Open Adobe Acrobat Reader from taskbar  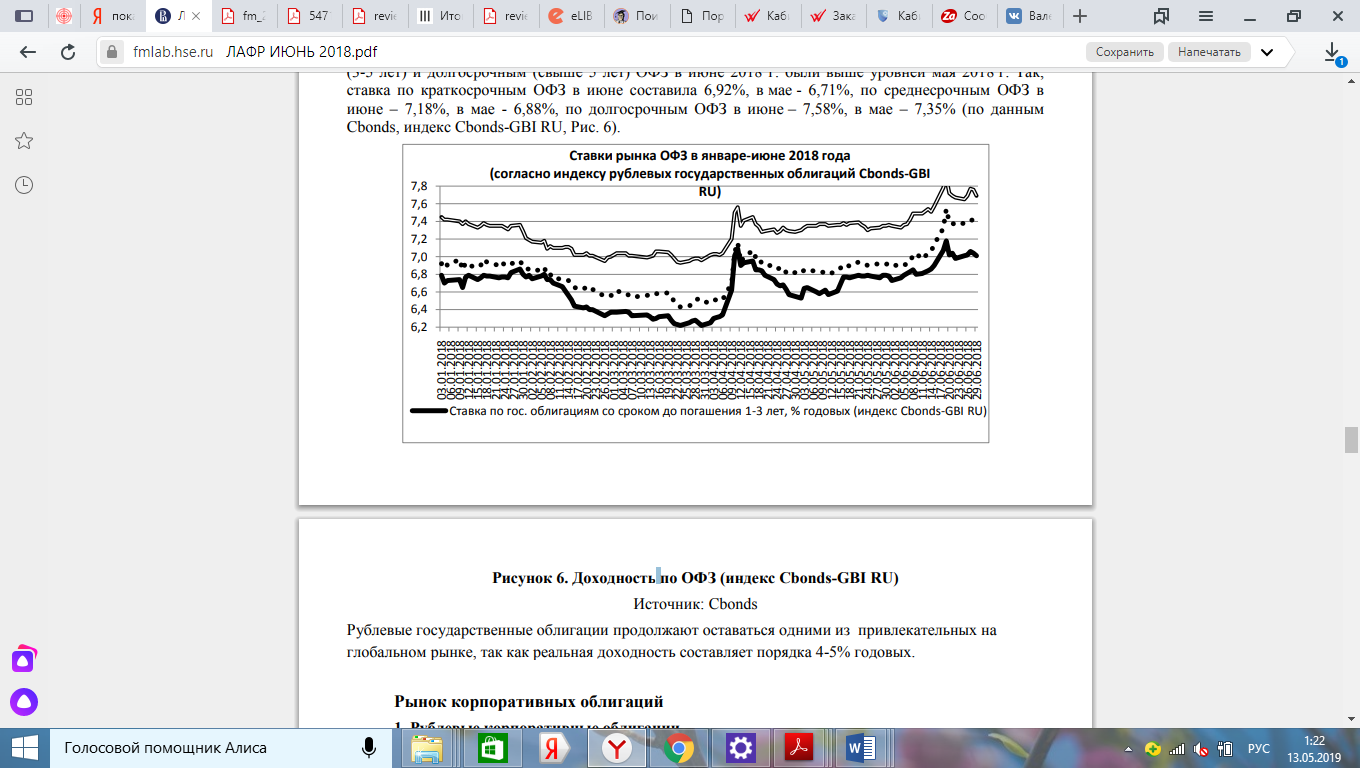tap(800, 748)
